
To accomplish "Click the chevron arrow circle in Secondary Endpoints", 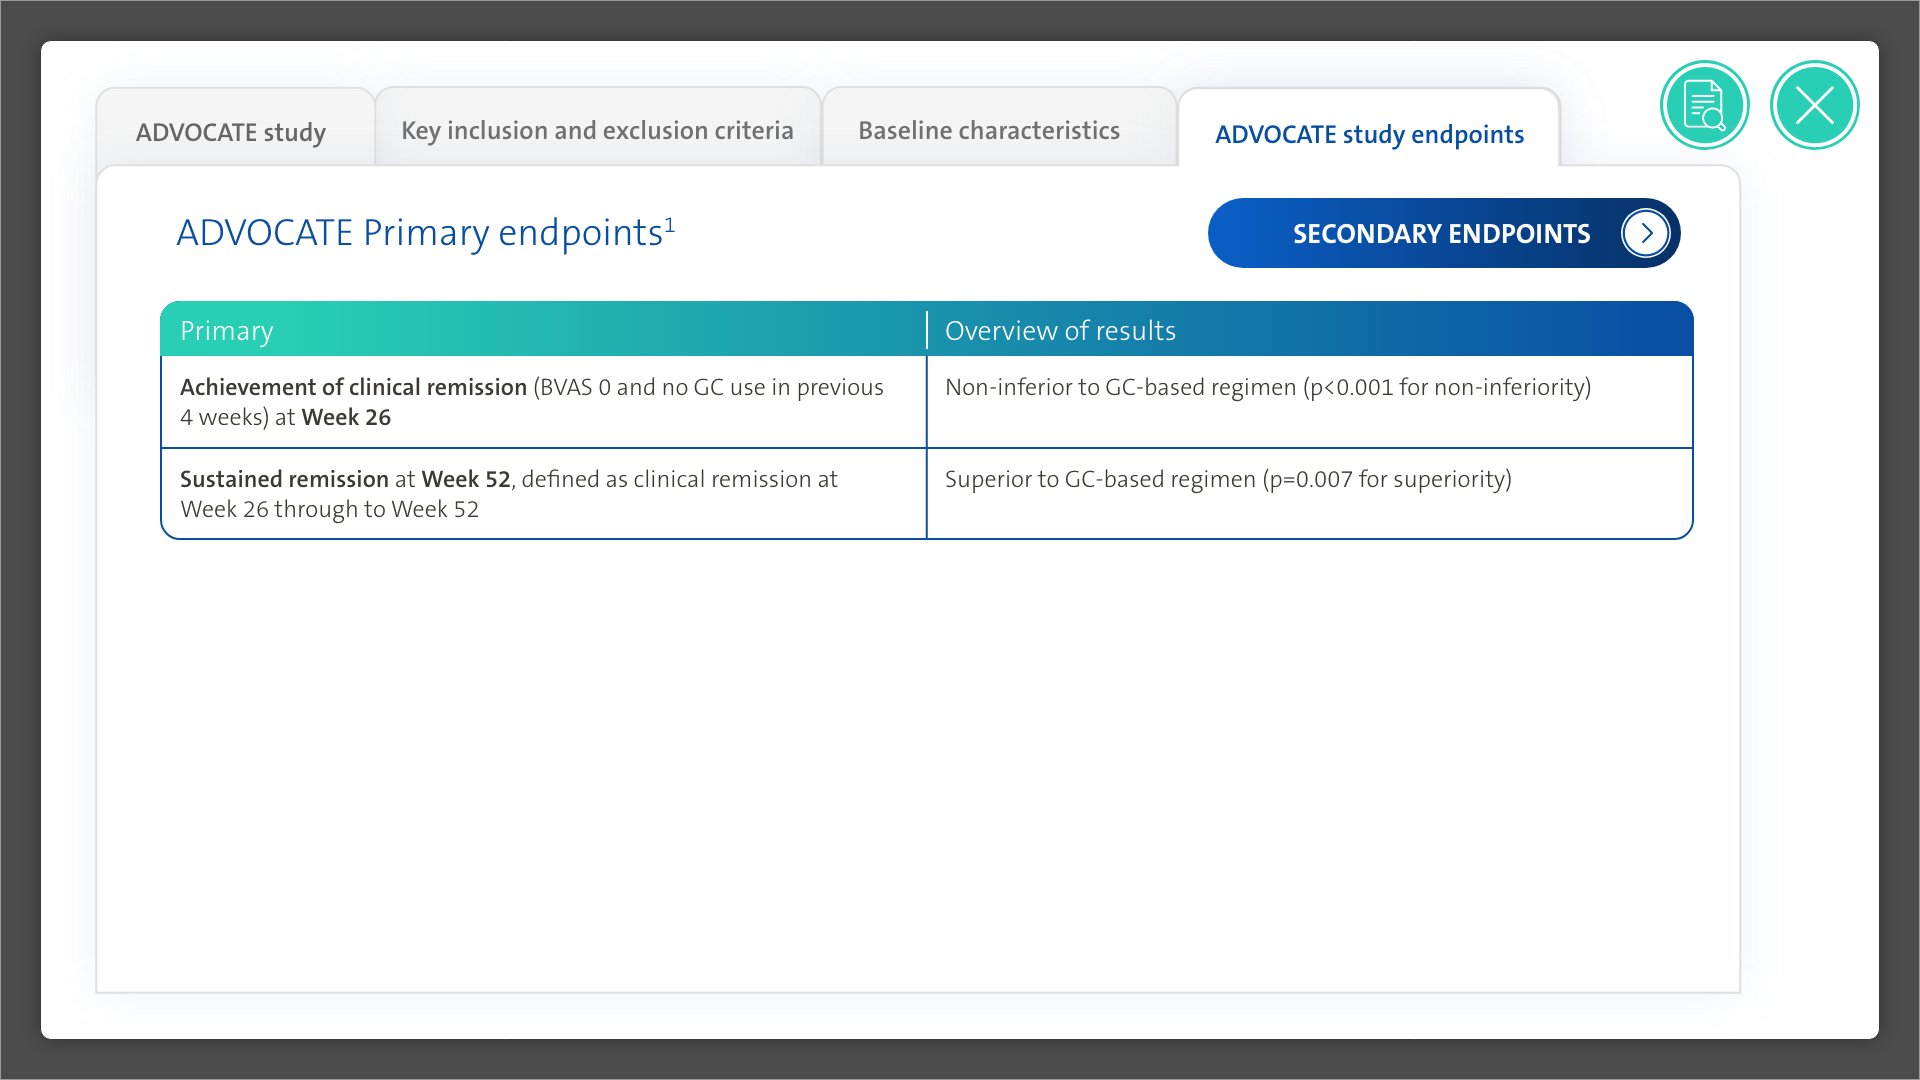I will 1645,234.
